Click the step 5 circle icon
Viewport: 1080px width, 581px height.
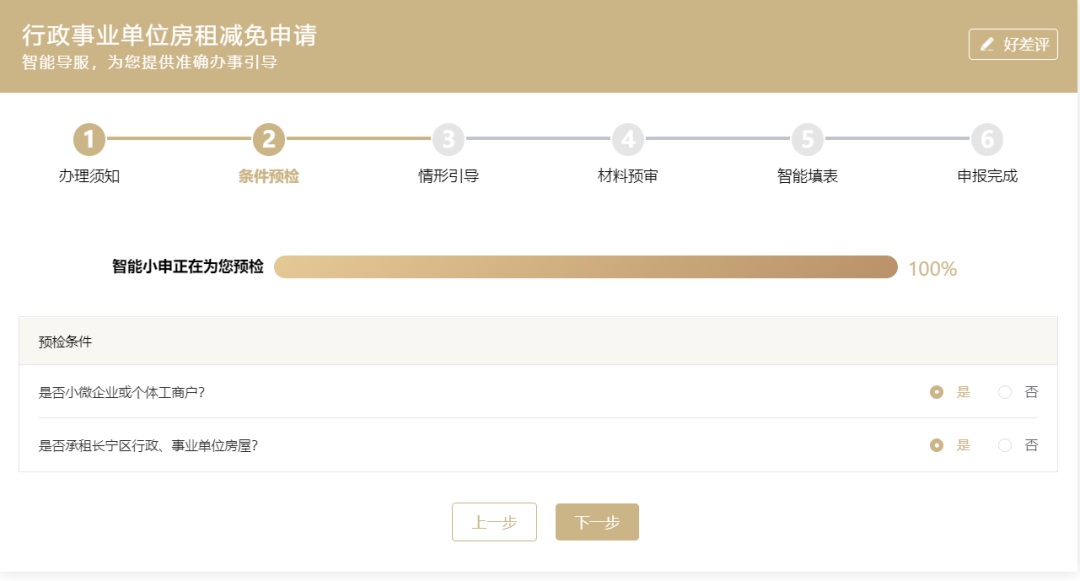[x=807, y=139]
